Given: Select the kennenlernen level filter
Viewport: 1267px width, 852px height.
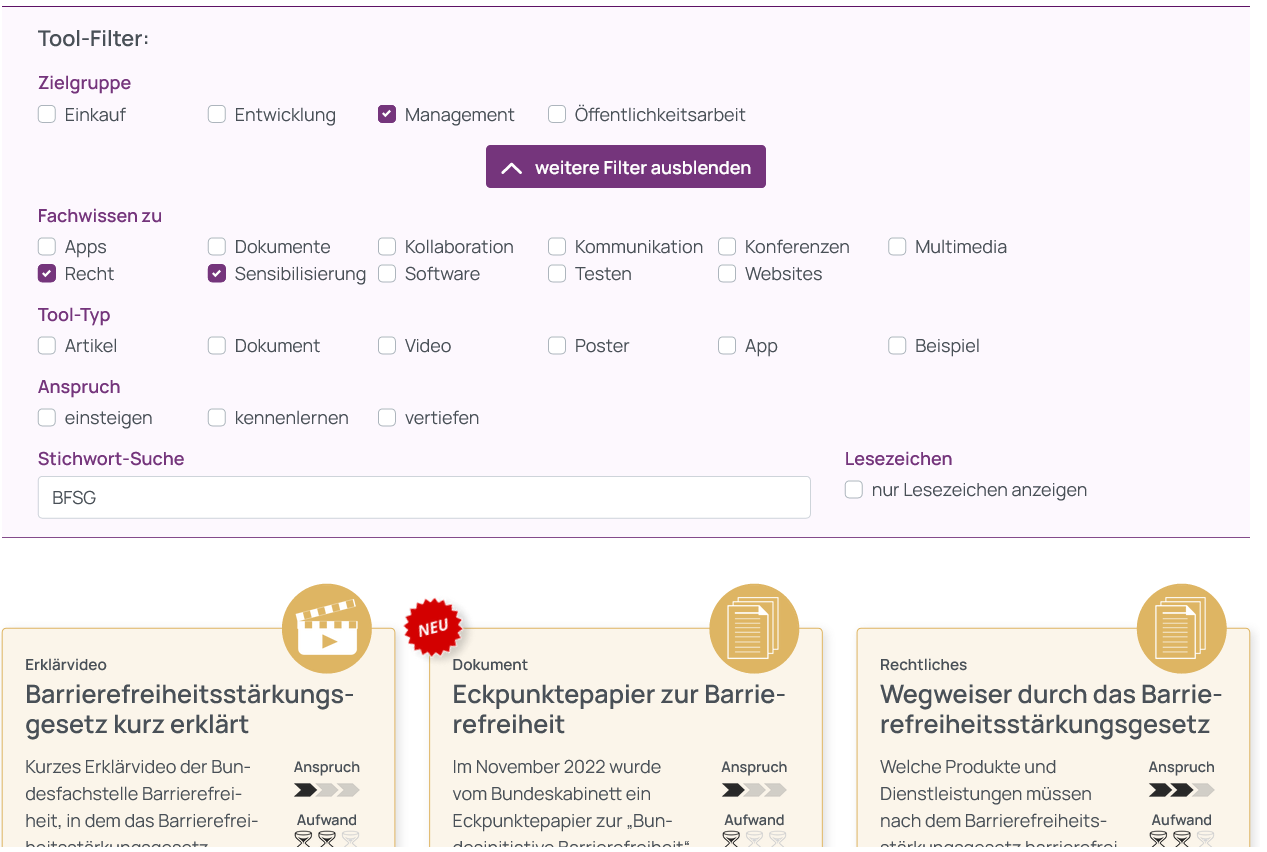Looking at the screenshot, I should [217, 417].
